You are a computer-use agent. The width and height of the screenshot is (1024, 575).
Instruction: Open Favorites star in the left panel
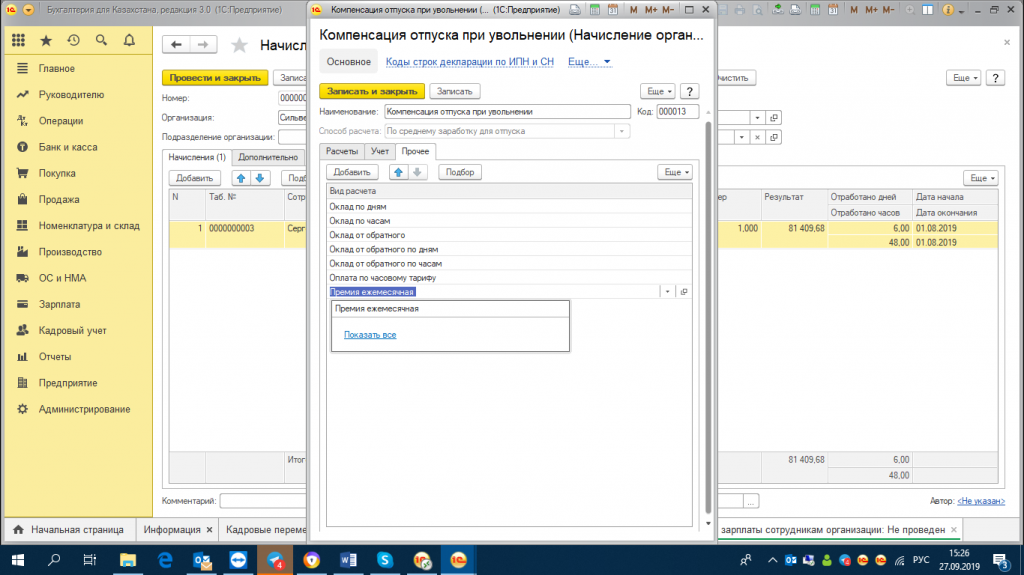(46, 41)
